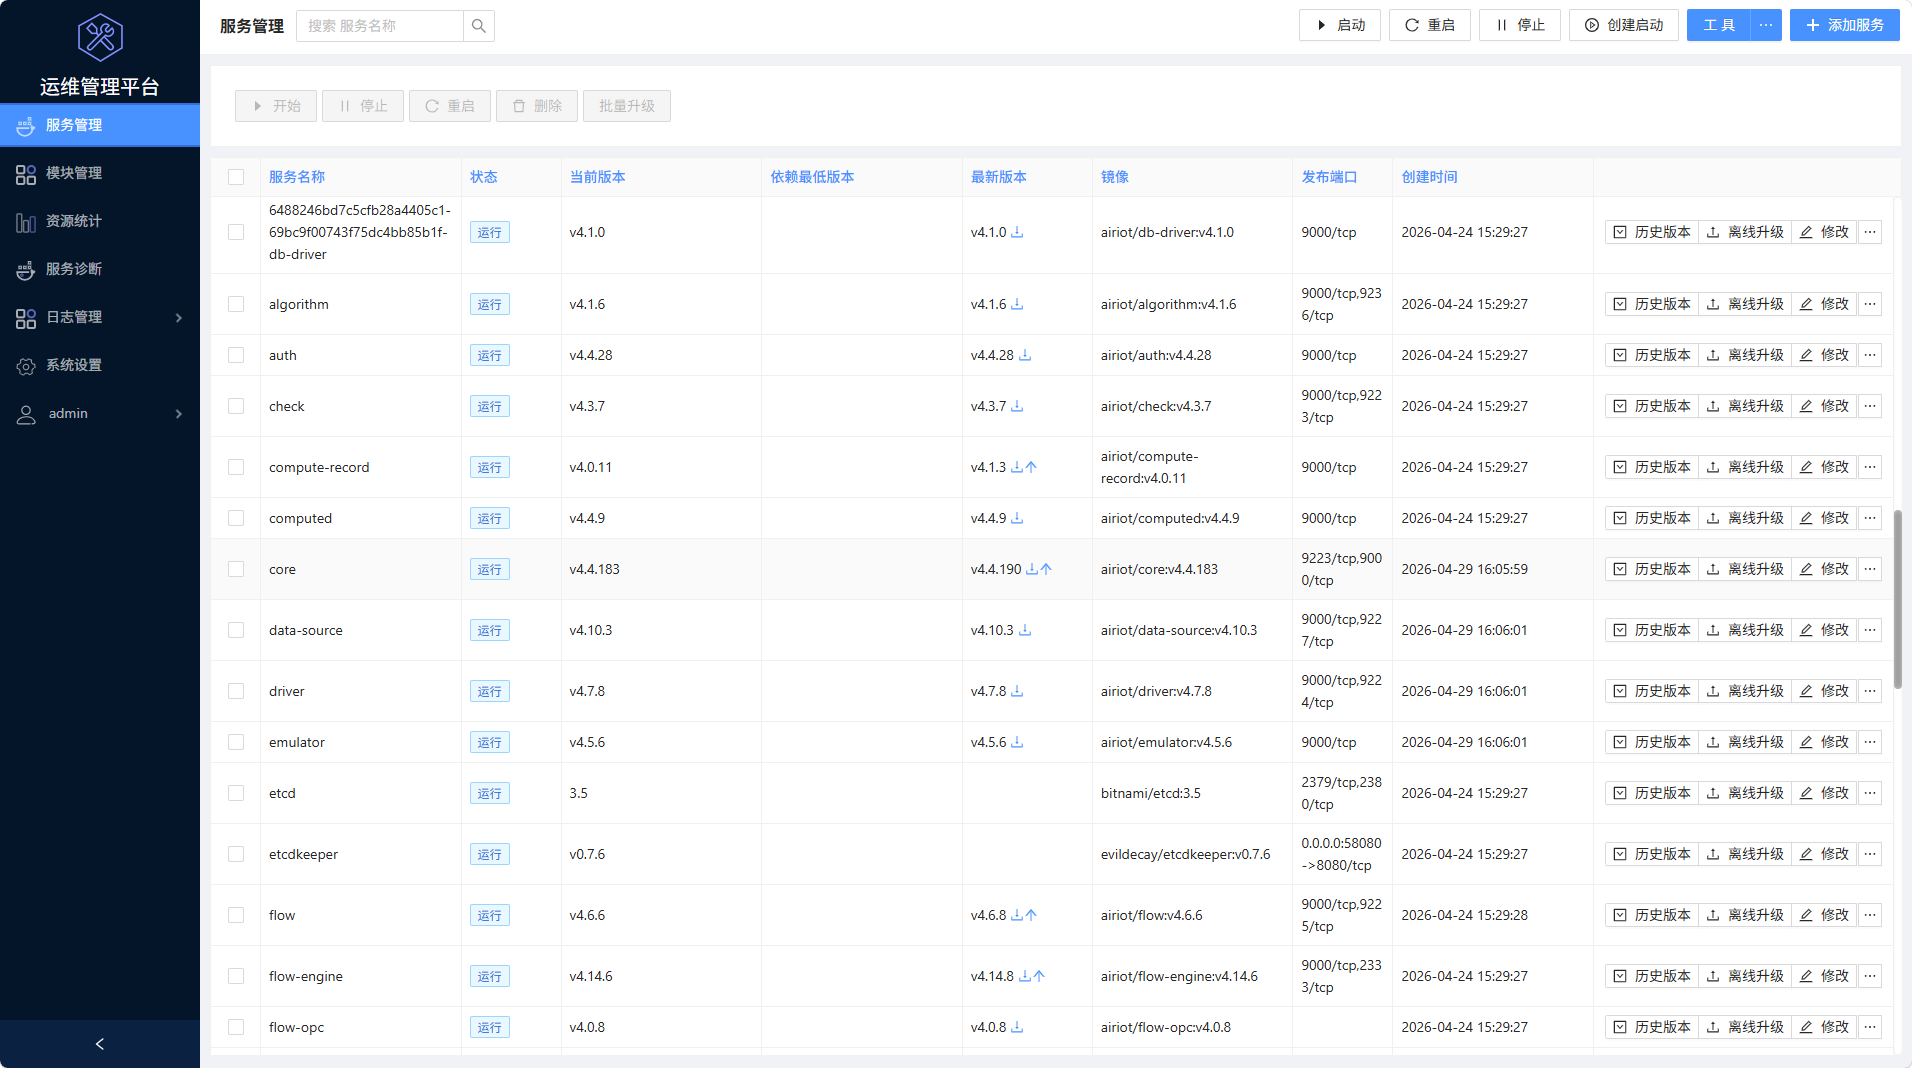Click the top 启动 button
Viewport: 1912px width, 1068px height.
pyautogui.click(x=1340, y=25)
